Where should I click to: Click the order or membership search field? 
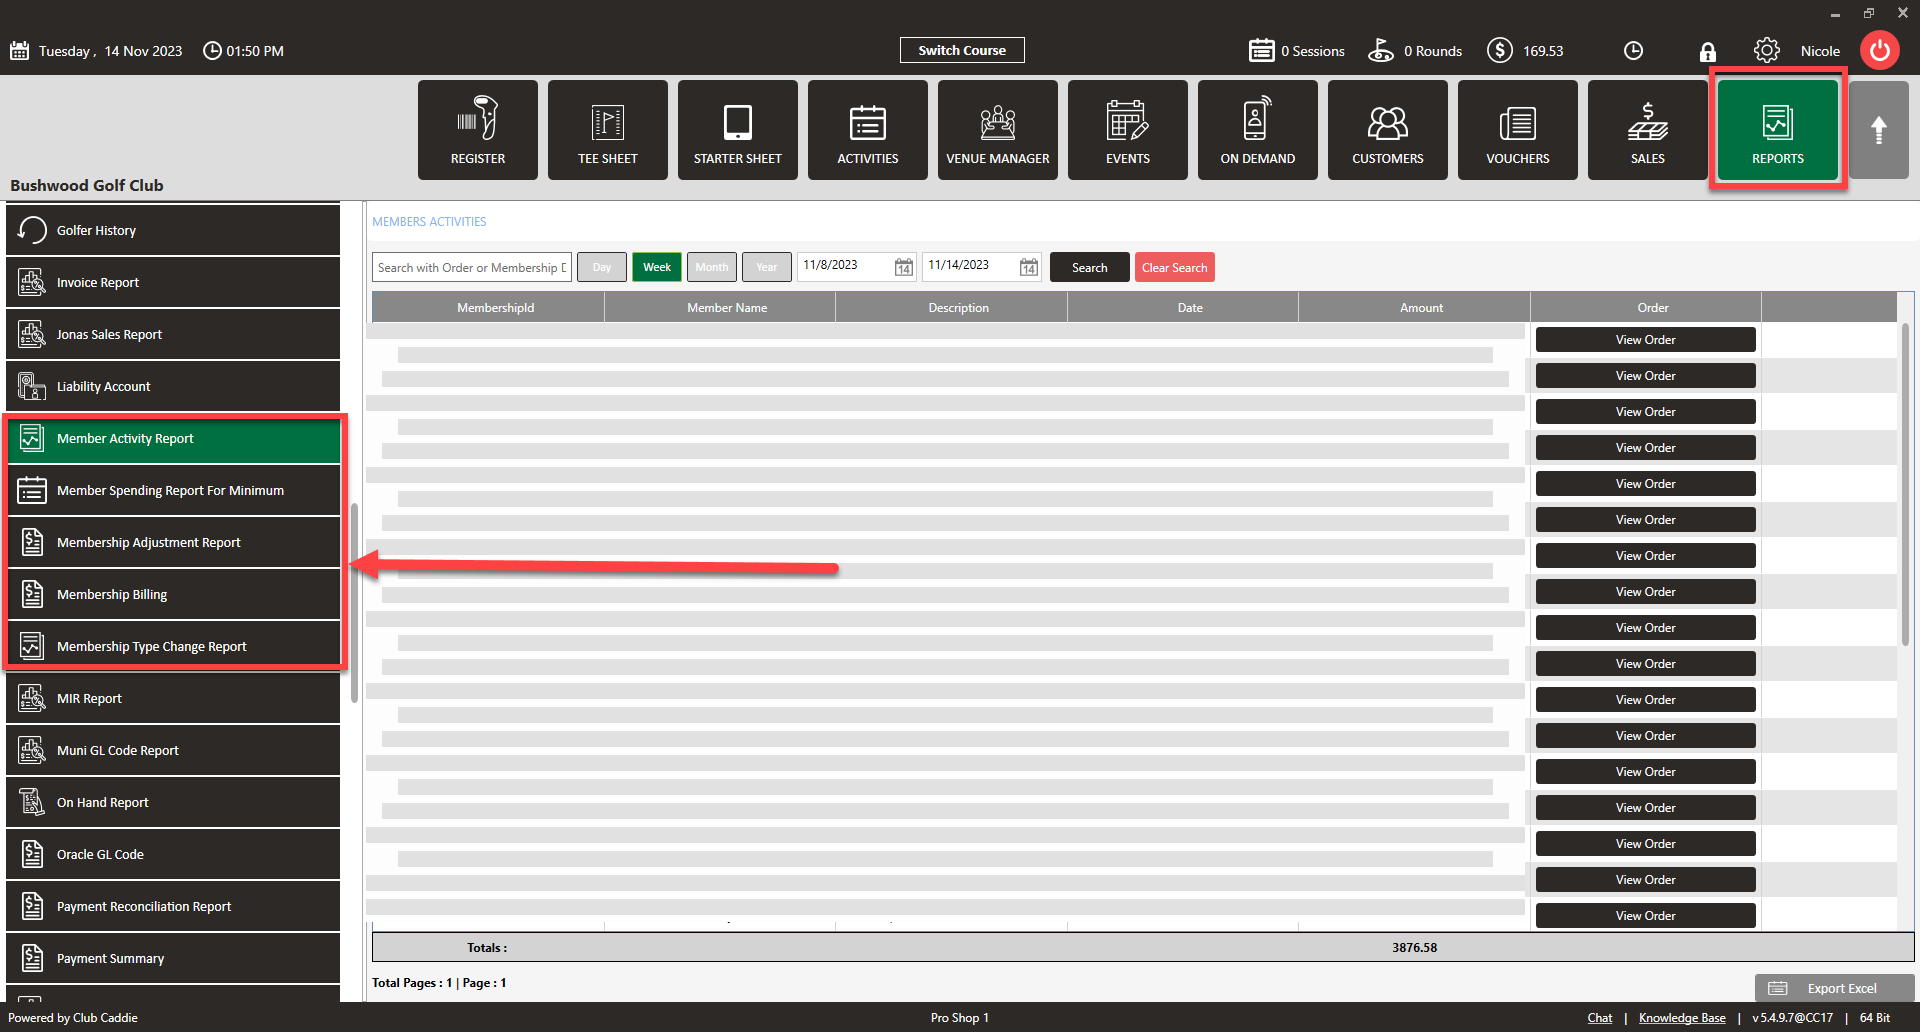(x=471, y=267)
